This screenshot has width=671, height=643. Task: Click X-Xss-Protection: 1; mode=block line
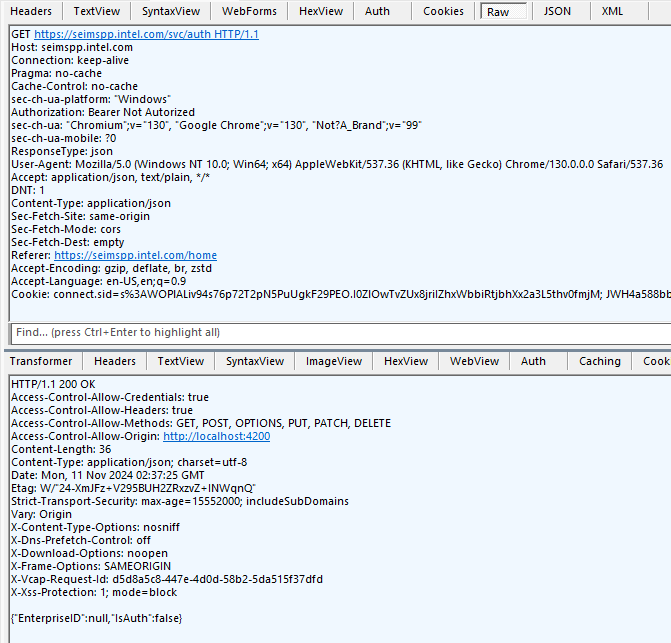click(x=94, y=593)
